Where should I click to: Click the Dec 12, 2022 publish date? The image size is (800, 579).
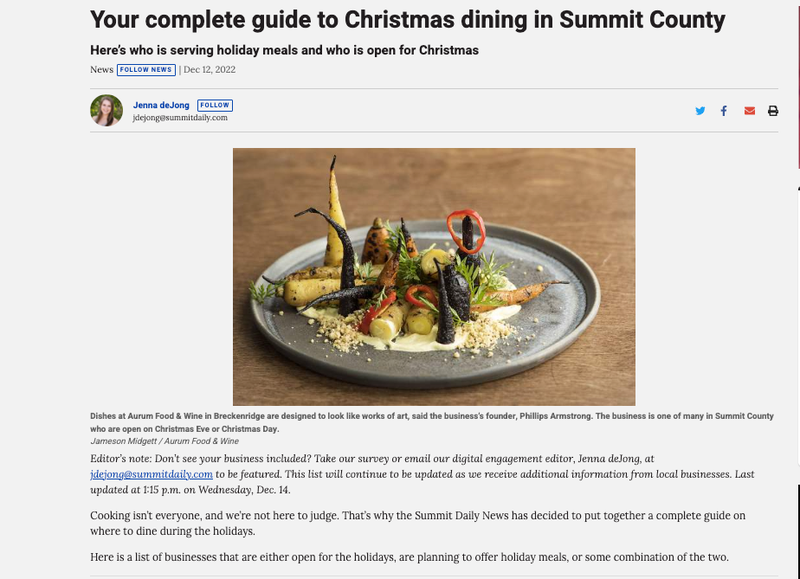pos(209,70)
